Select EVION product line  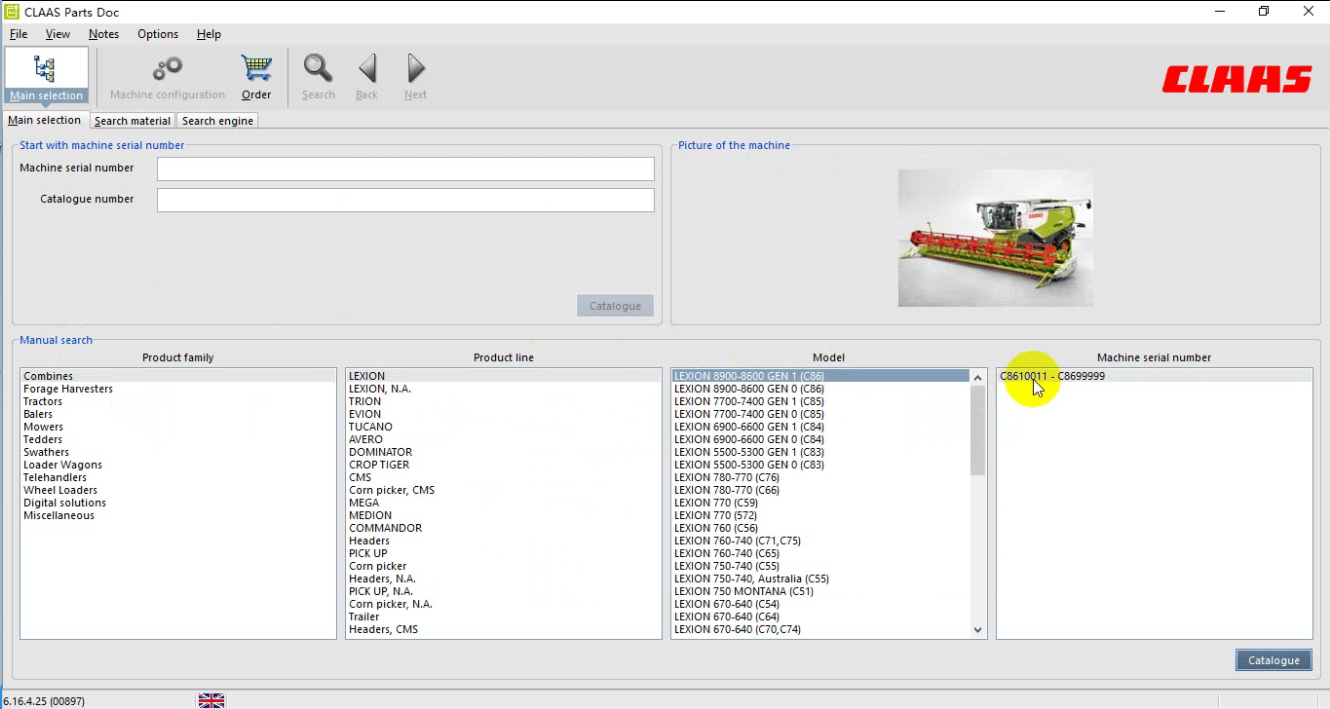504,414
